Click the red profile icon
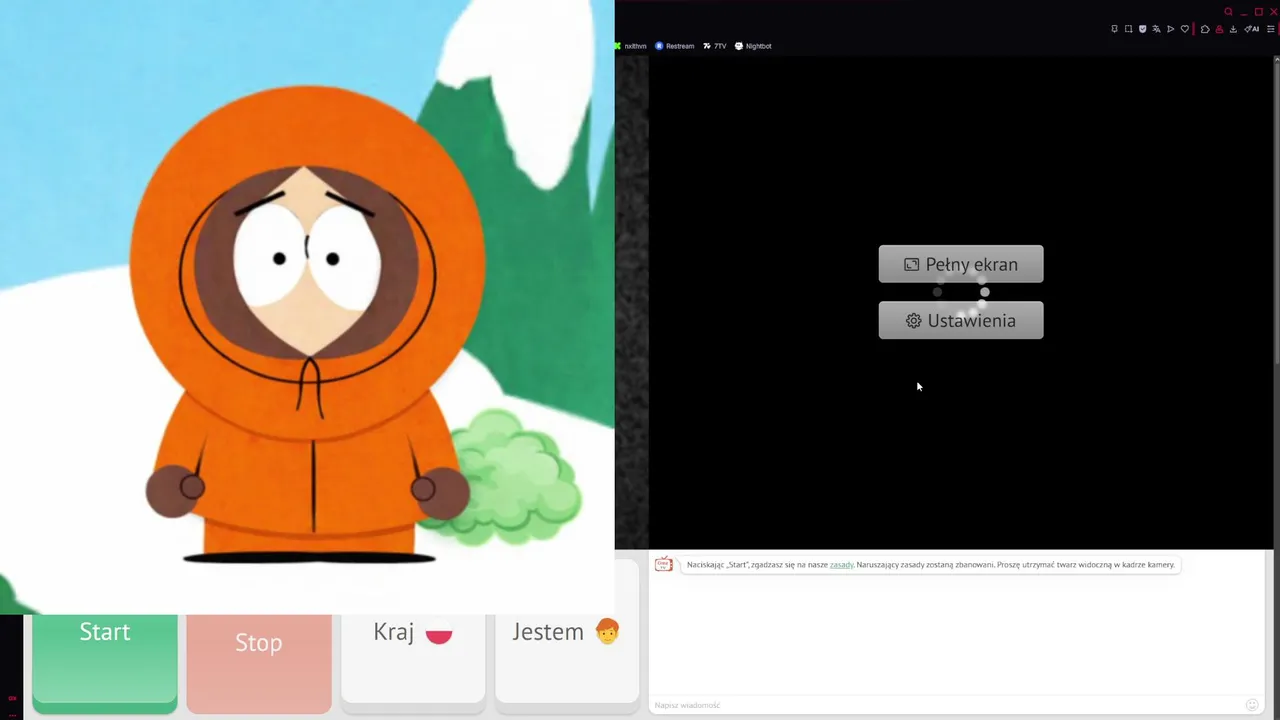 click(x=1219, y=29)
